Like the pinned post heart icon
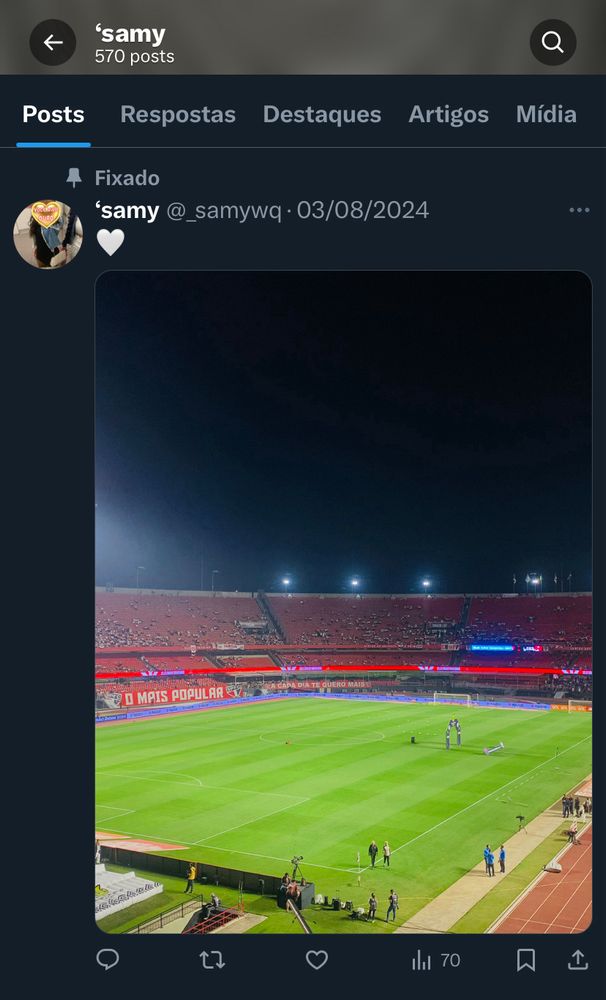Viewport: 606px width, 1000px height. pyautogui.click(x=316, y=959)
